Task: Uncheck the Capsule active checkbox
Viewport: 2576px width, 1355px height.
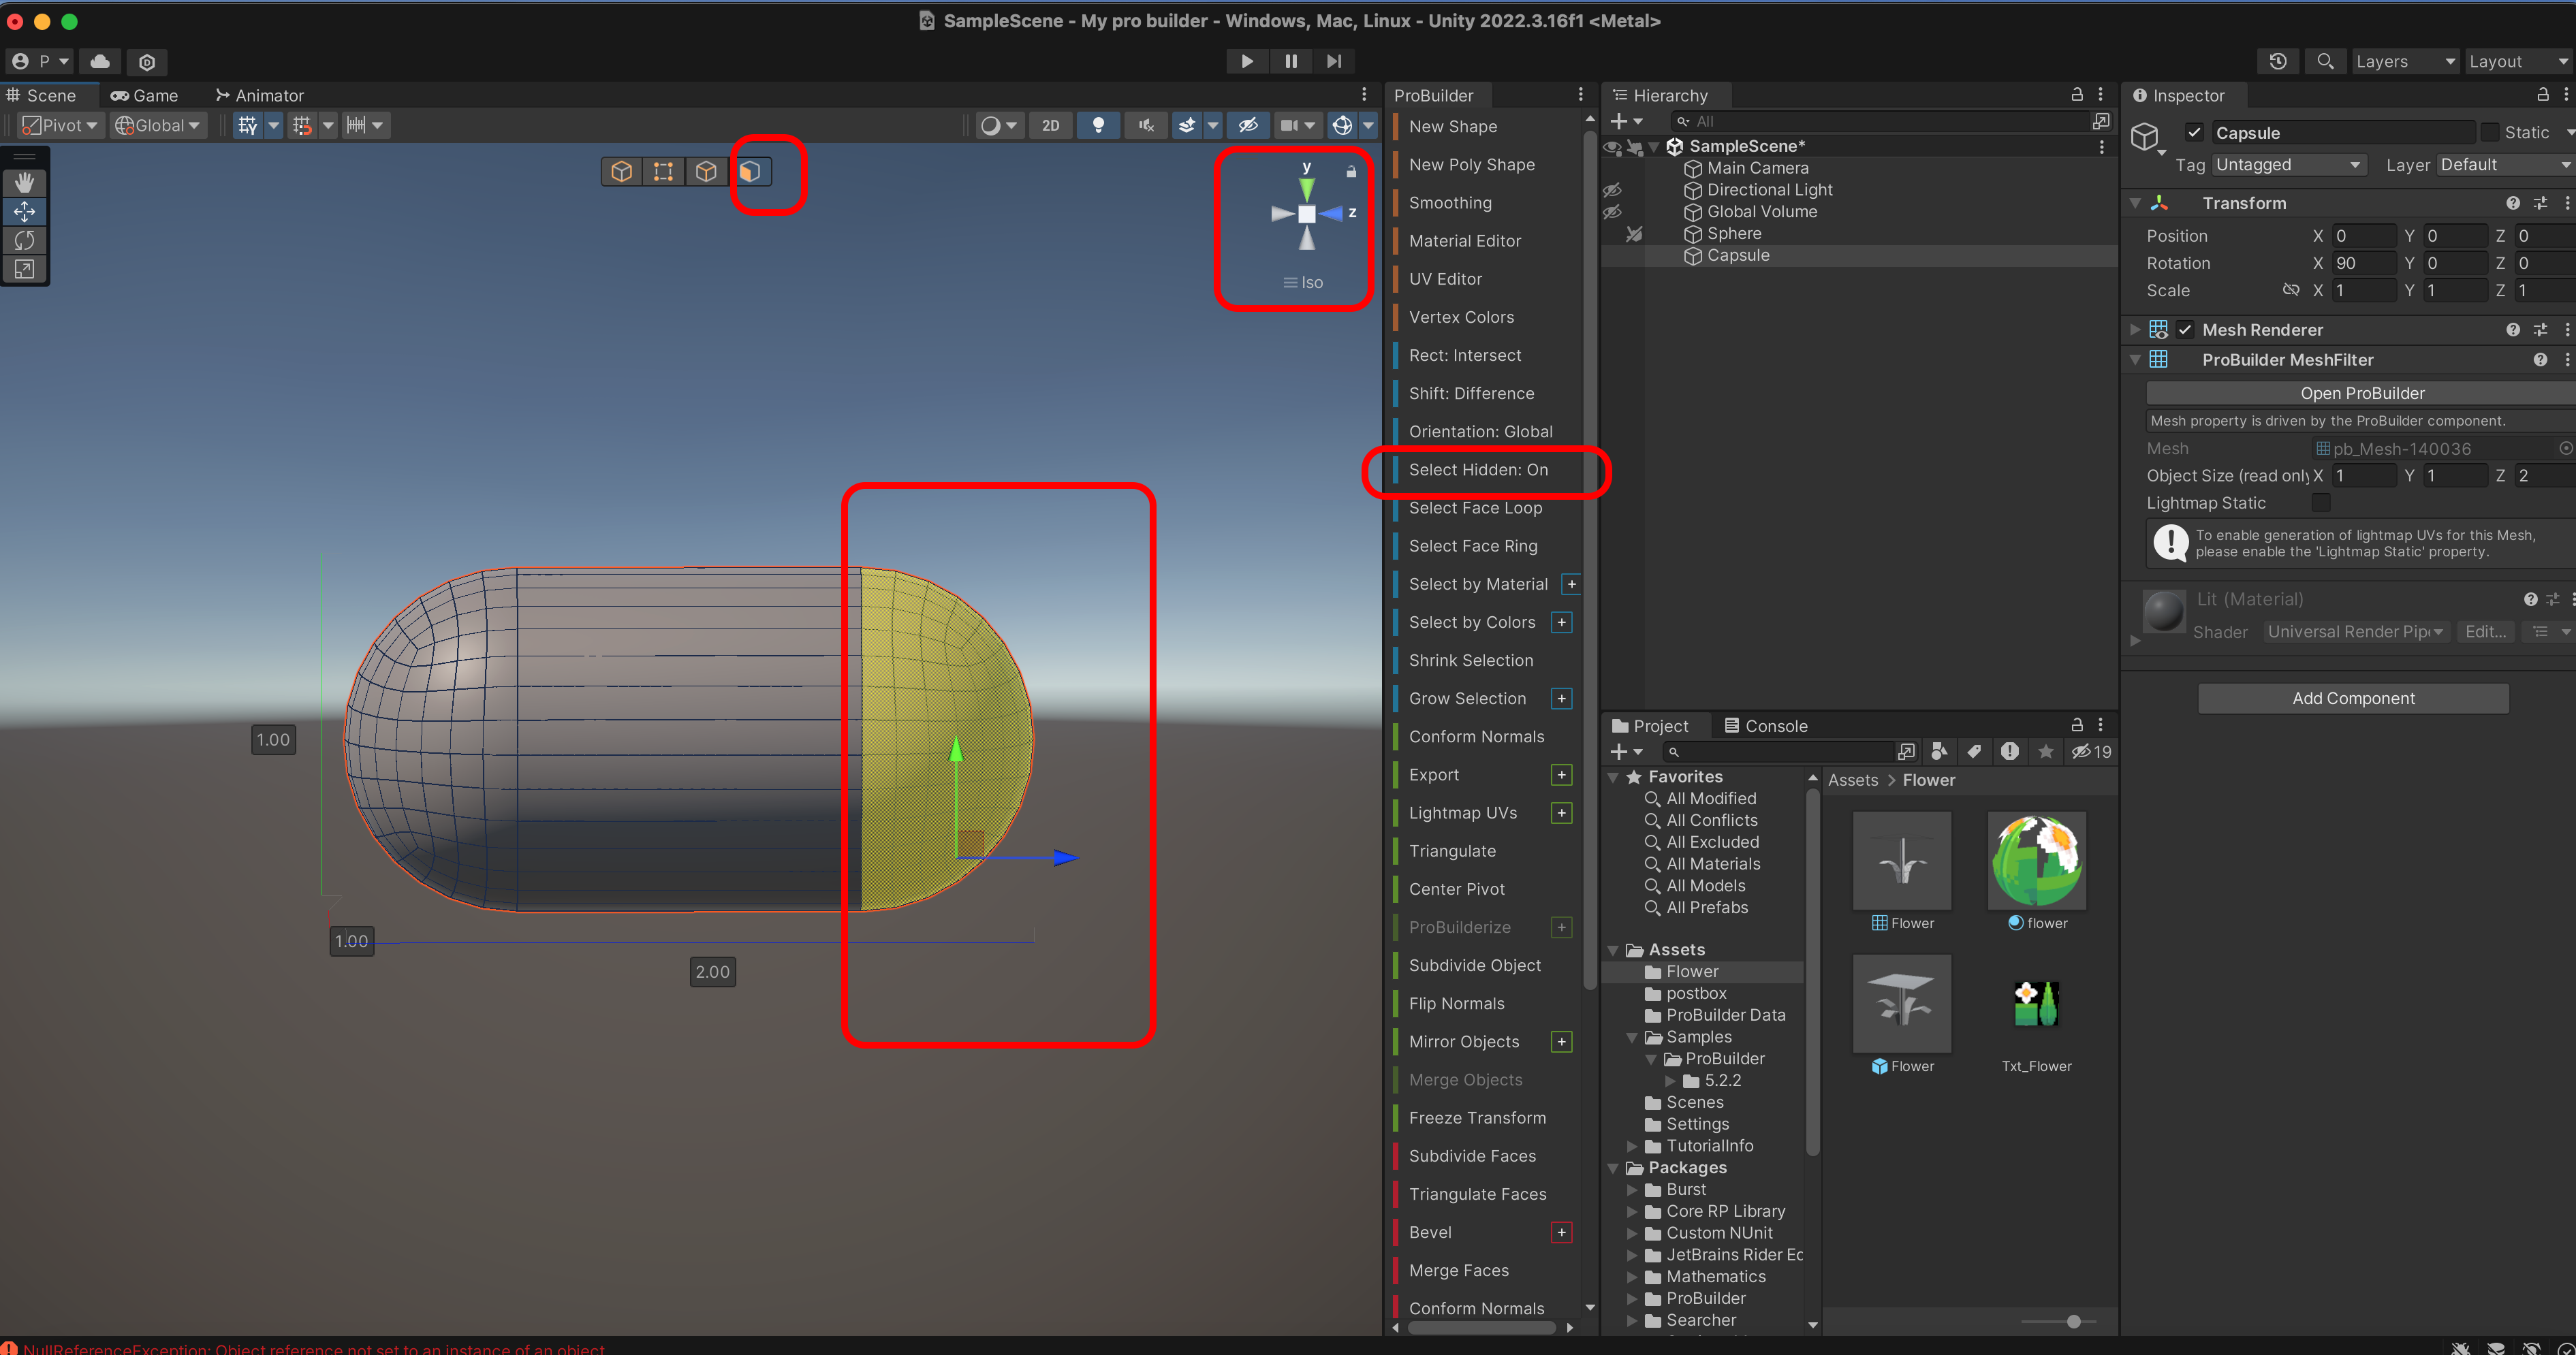Action: point(2194,132)
